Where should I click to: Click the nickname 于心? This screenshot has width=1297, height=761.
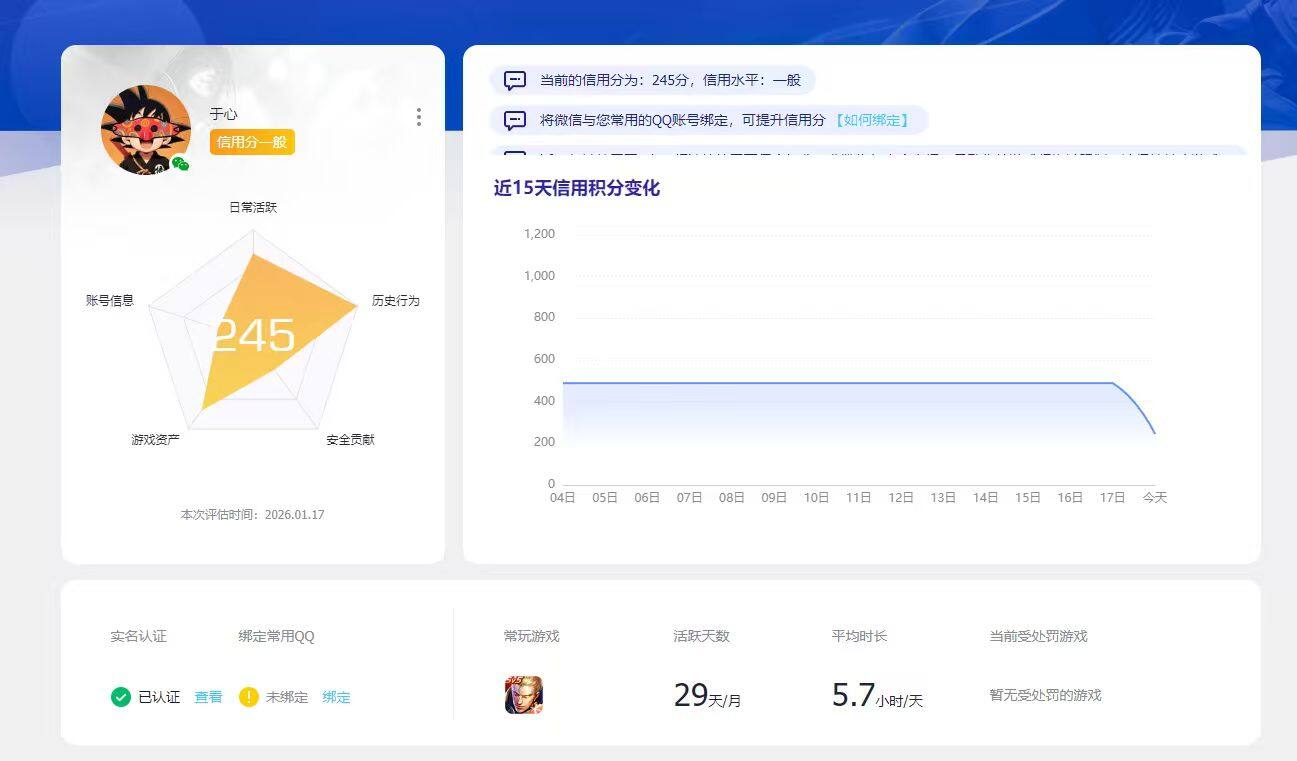pyautogui.click(x=224, y=114)
